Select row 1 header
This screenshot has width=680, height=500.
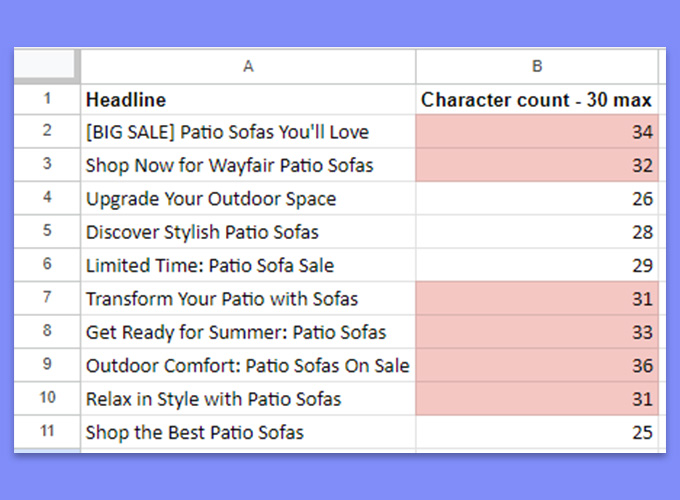47,99
